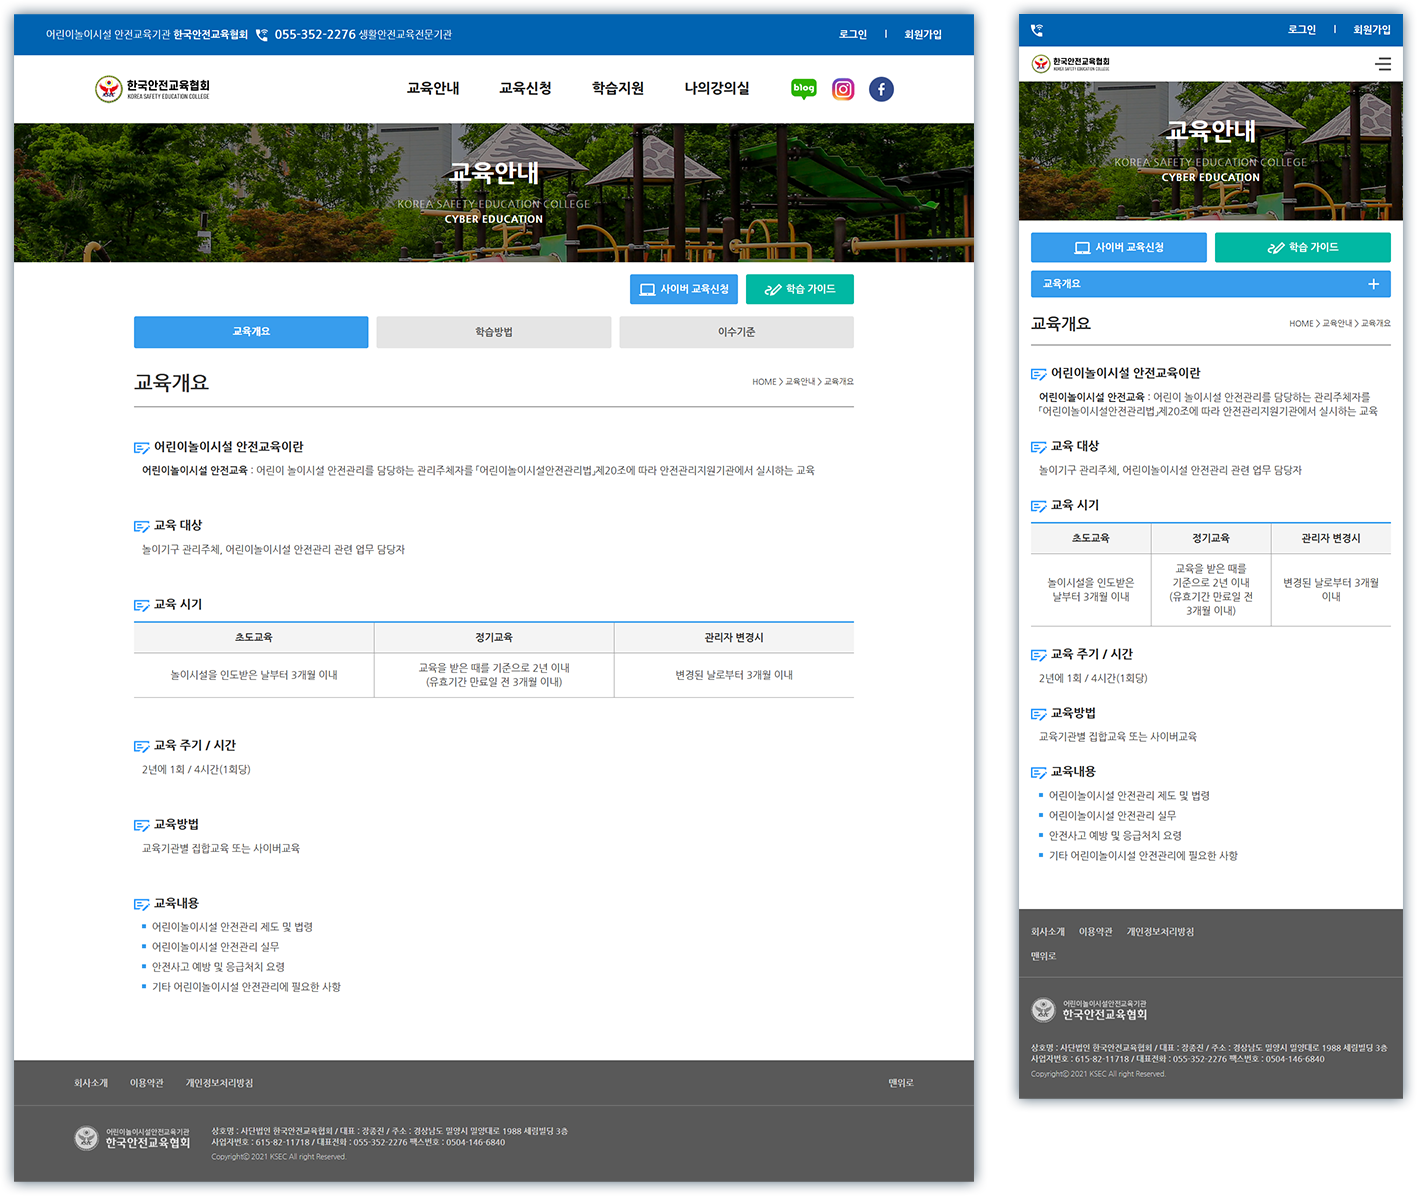Open the Instagram icon link
The width and height of the screenshot is (1417, 1196).
843,89
